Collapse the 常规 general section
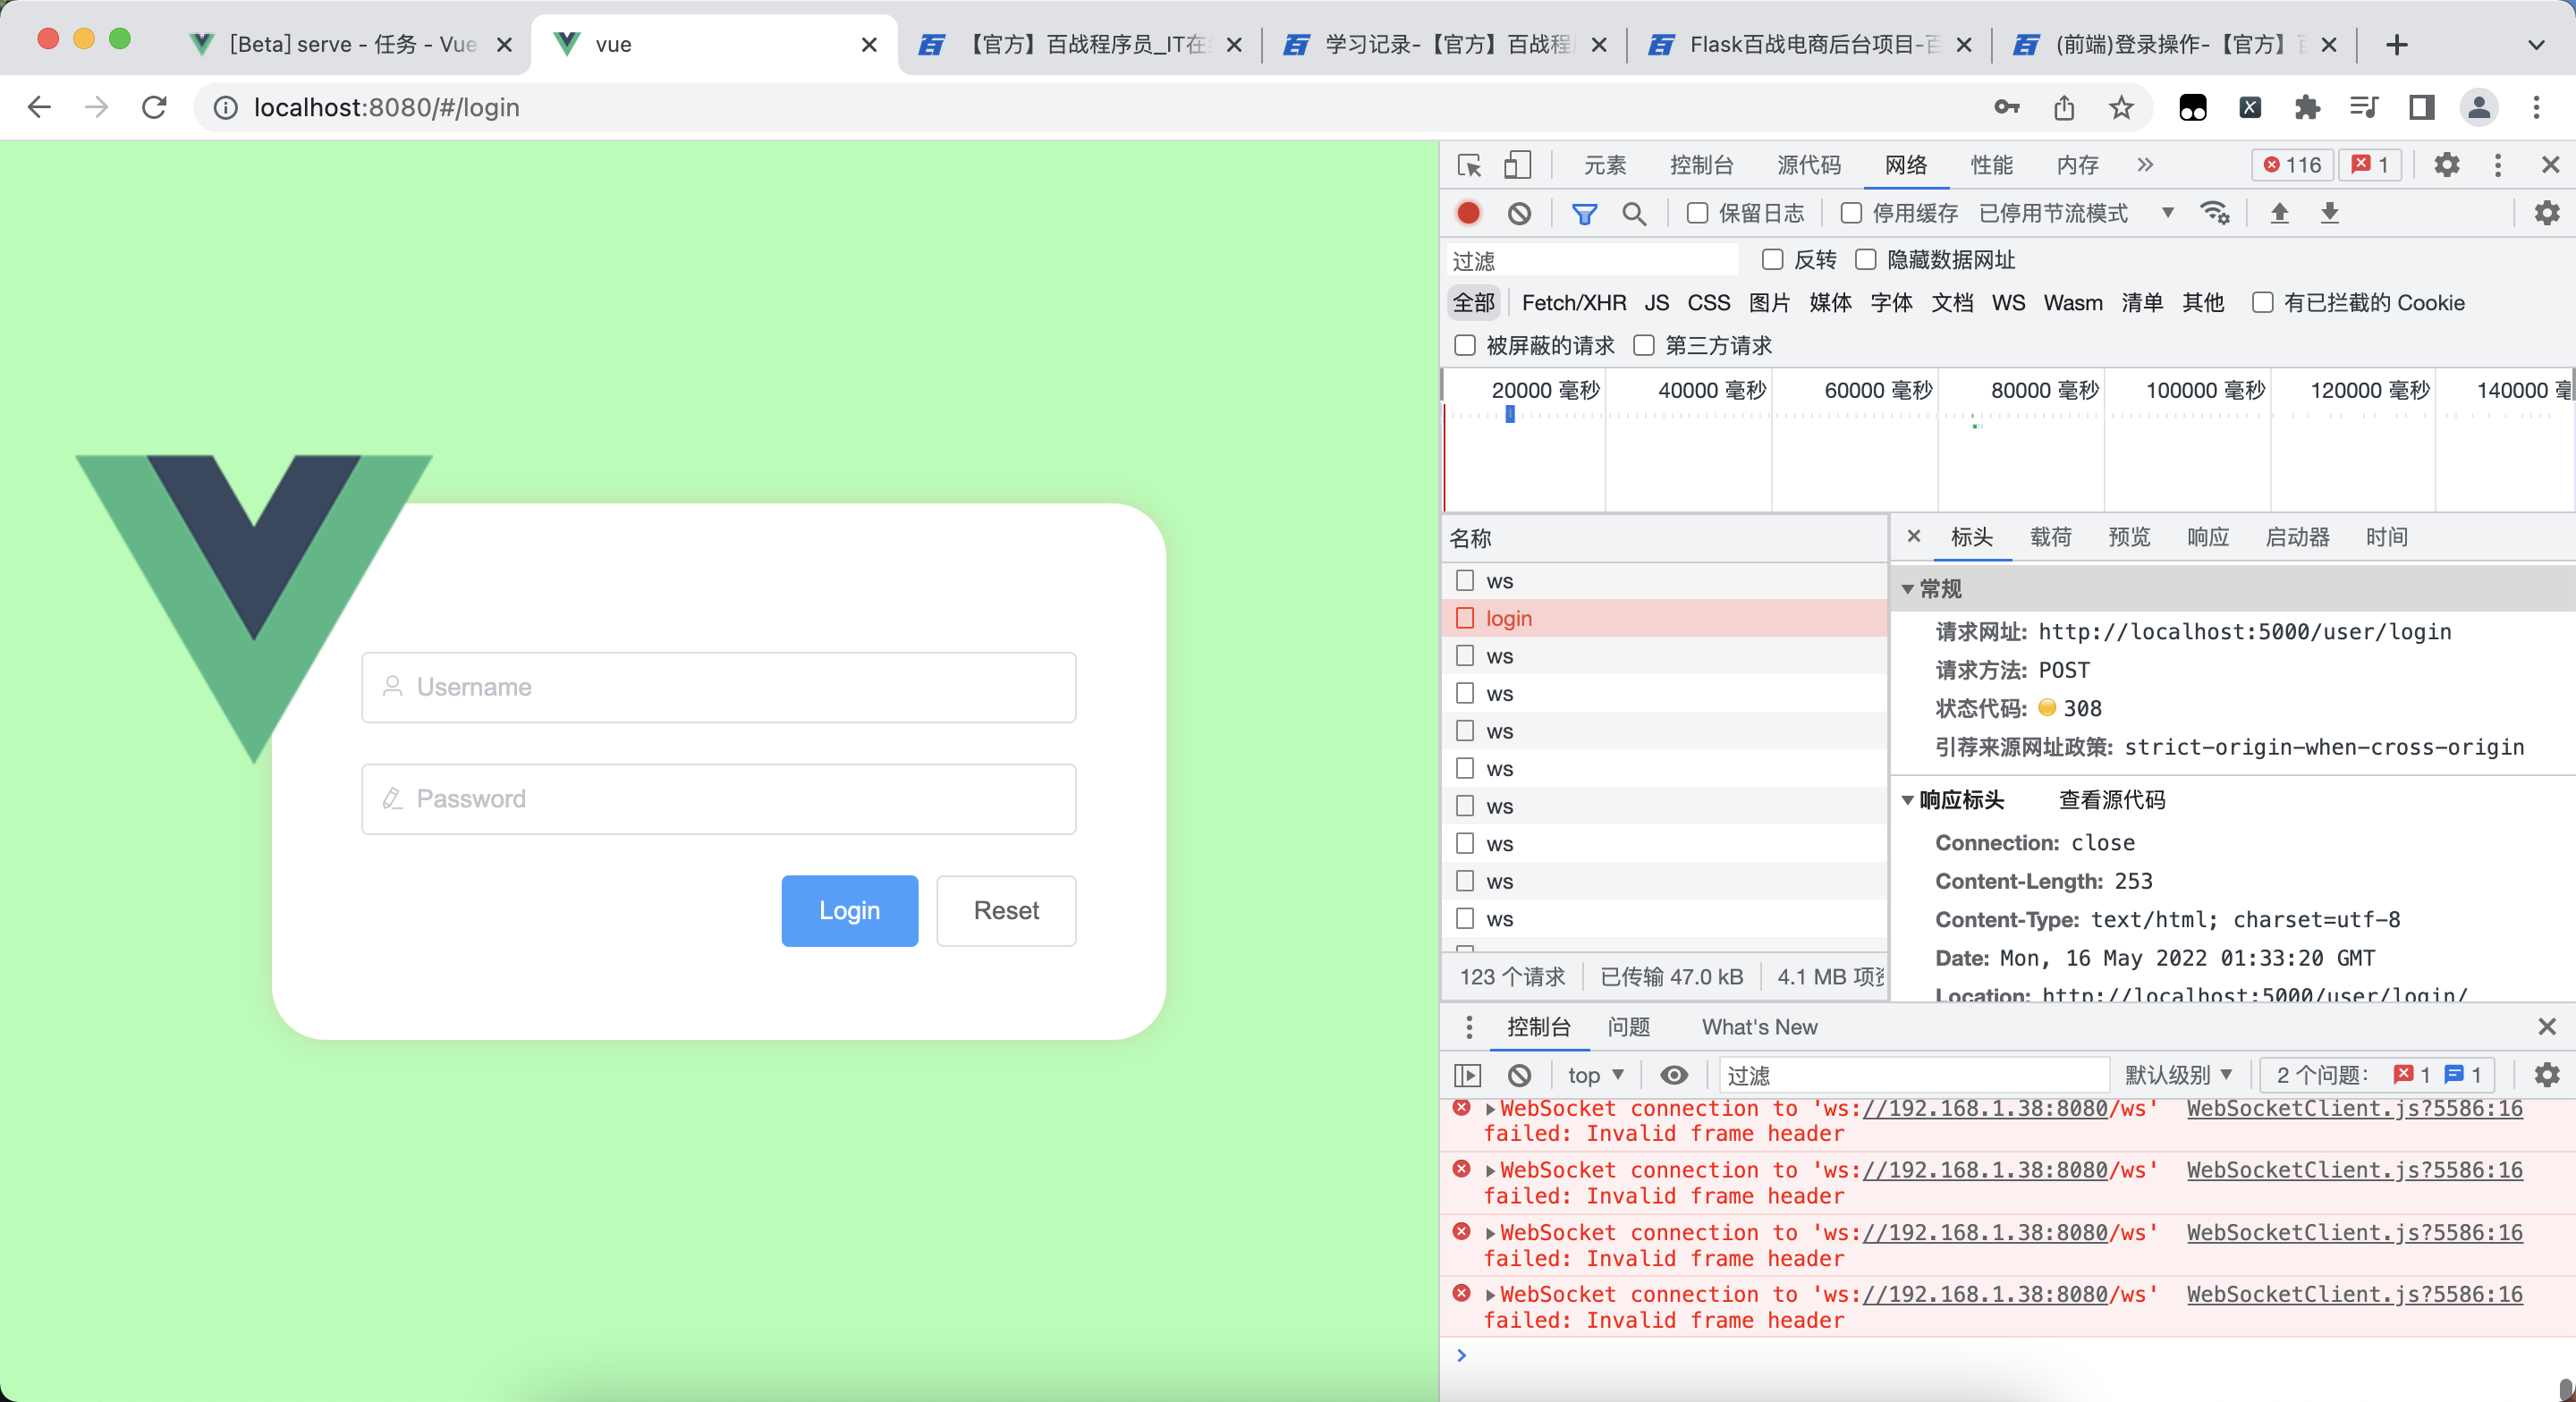Screen dimensions: 2576x1402 (x=1907, y=589)
